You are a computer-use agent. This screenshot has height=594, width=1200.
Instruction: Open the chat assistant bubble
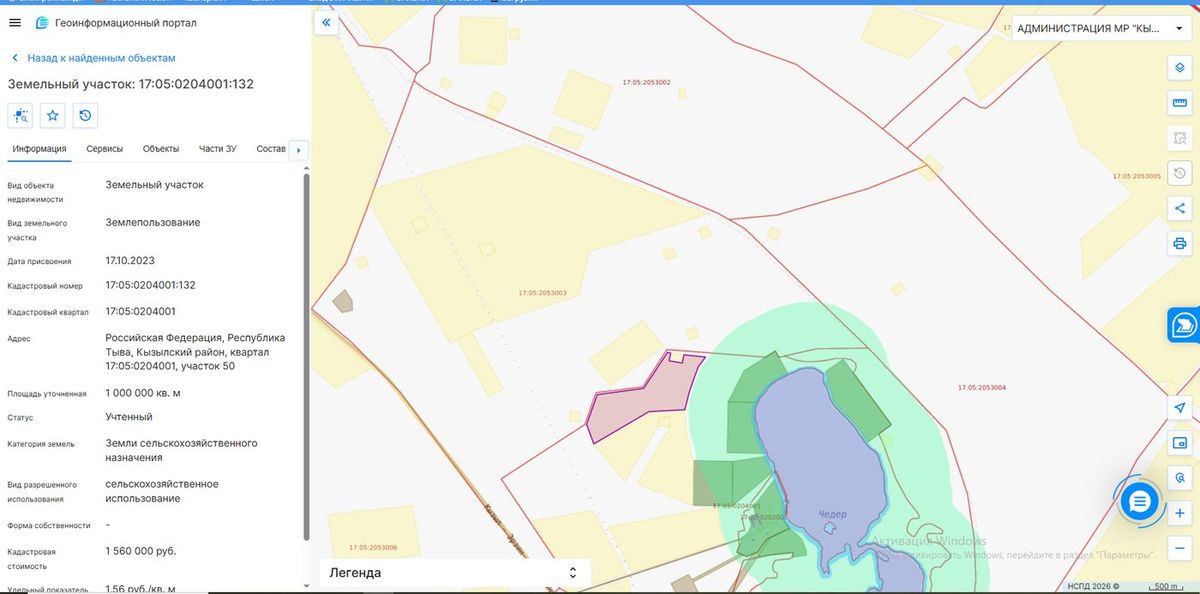pos(1139,501)
